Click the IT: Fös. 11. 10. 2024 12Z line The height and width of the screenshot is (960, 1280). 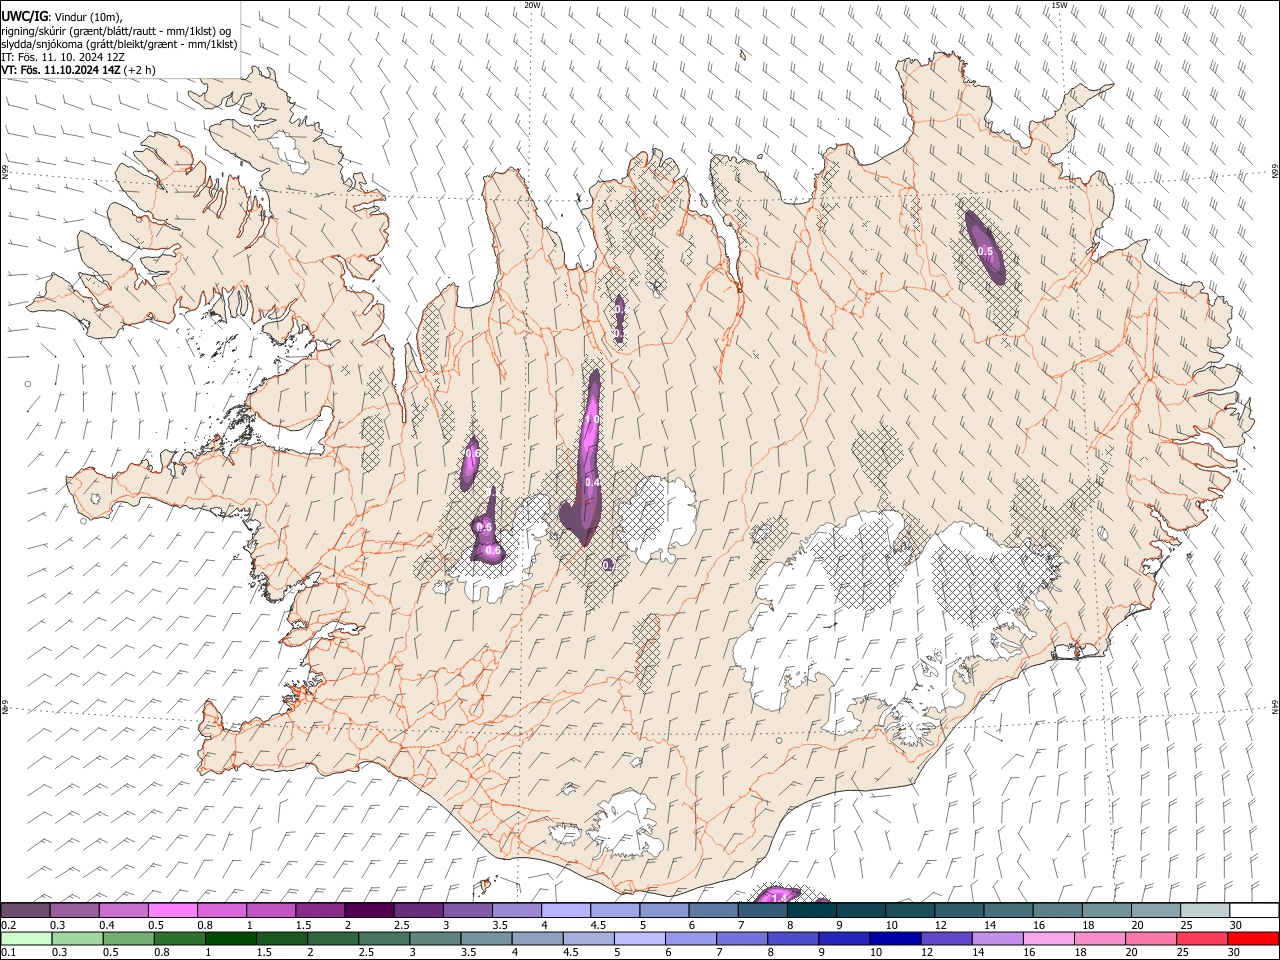coord(63,57)
